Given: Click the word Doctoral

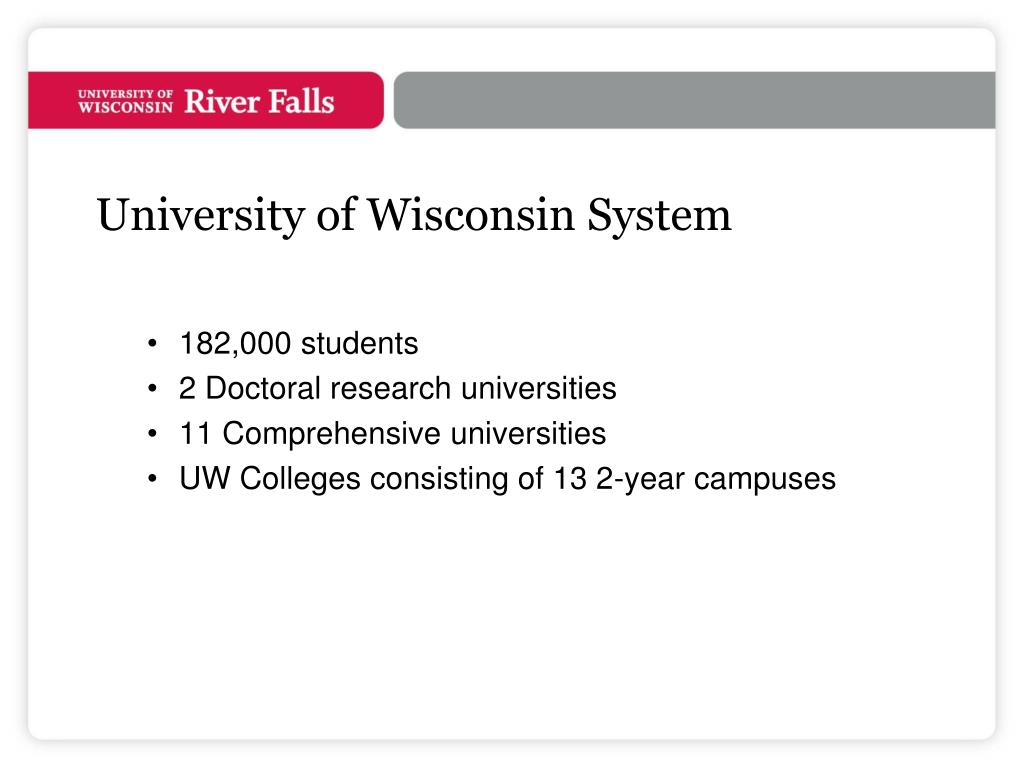Looking at the screenshot, I should click(x=263, y=388).
